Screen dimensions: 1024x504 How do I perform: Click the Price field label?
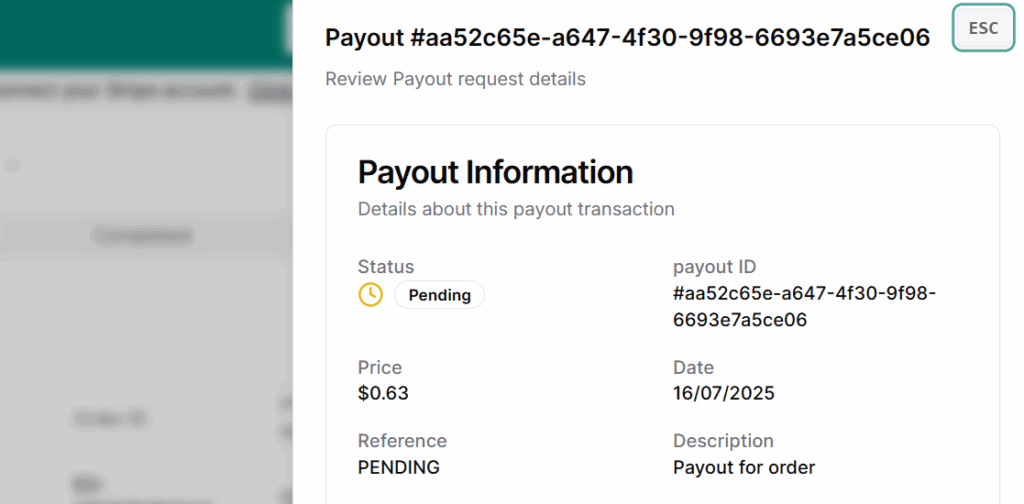[x=379, y=367]
